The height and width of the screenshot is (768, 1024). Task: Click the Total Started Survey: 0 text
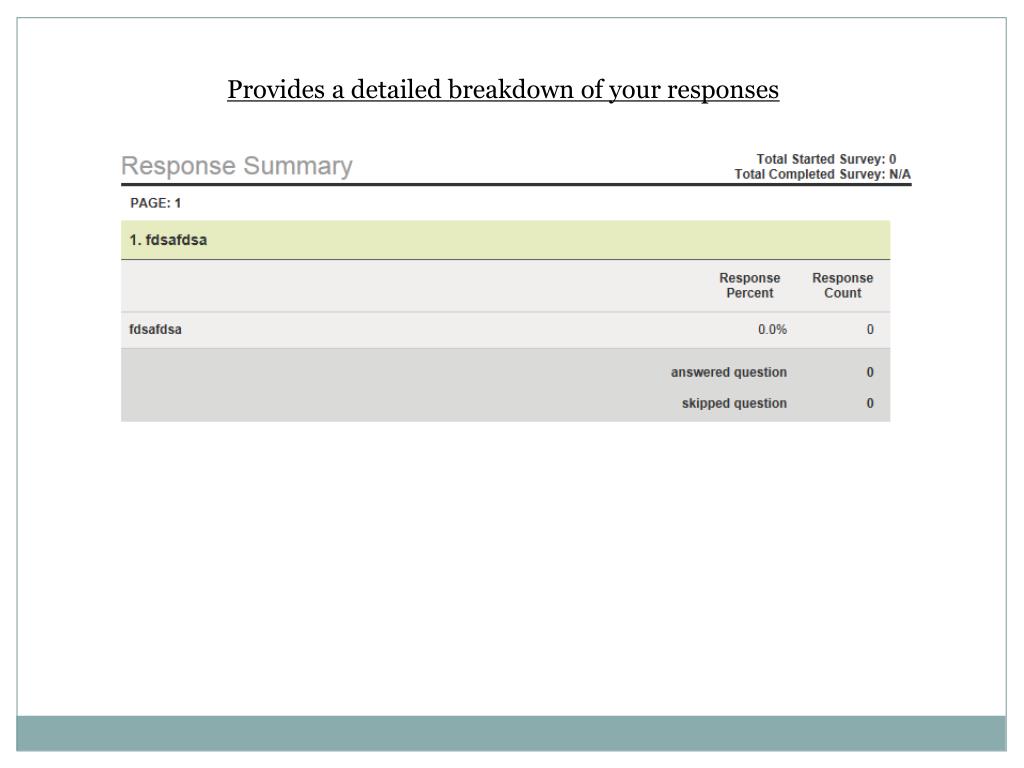(826, 159)
